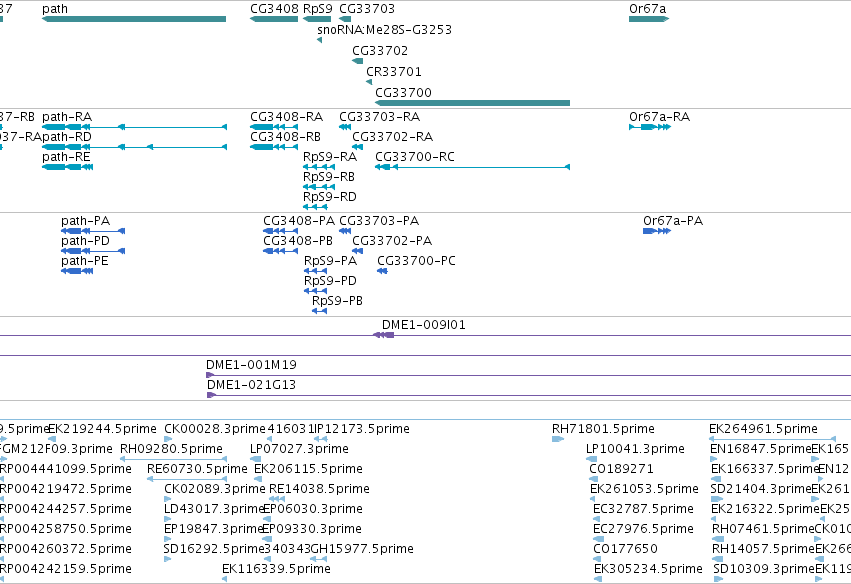The width and height of the screenshot is (851, 584).
Task: Select EST RP004260372.5prime
Action: (66, 549)
